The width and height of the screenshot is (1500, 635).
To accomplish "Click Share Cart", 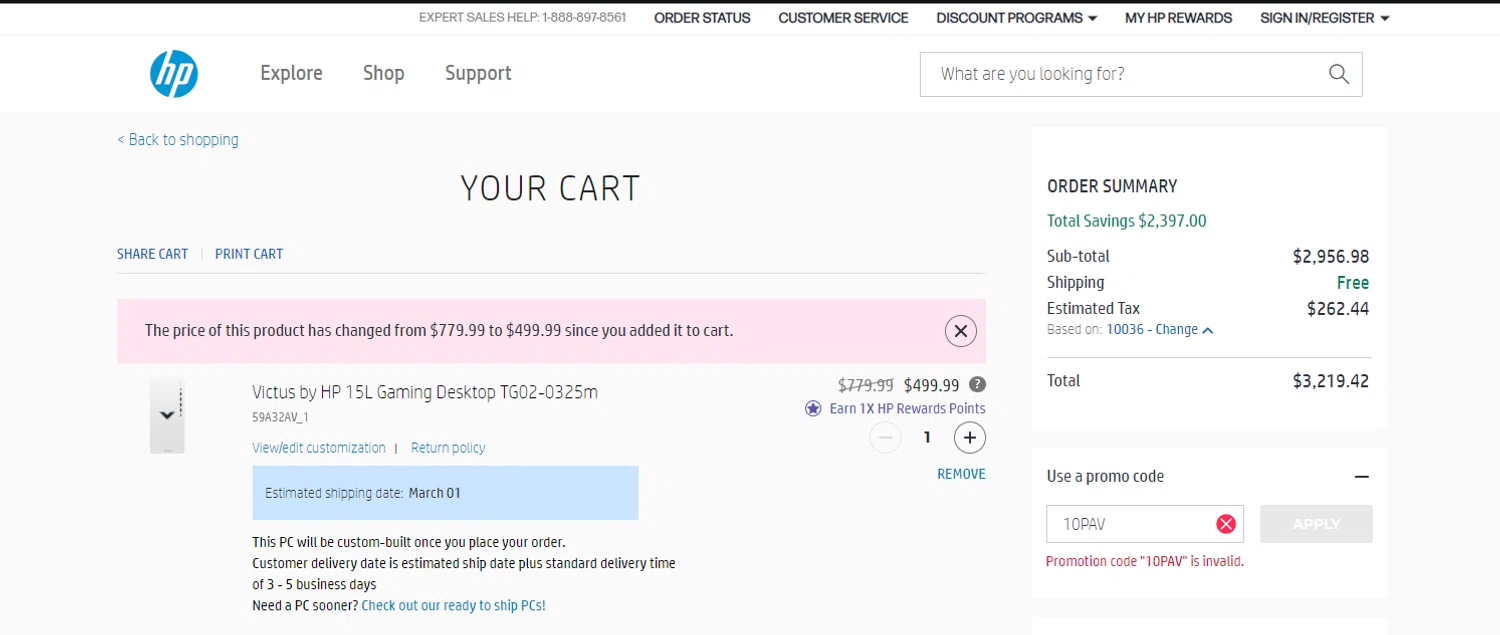I will point(152,254).
